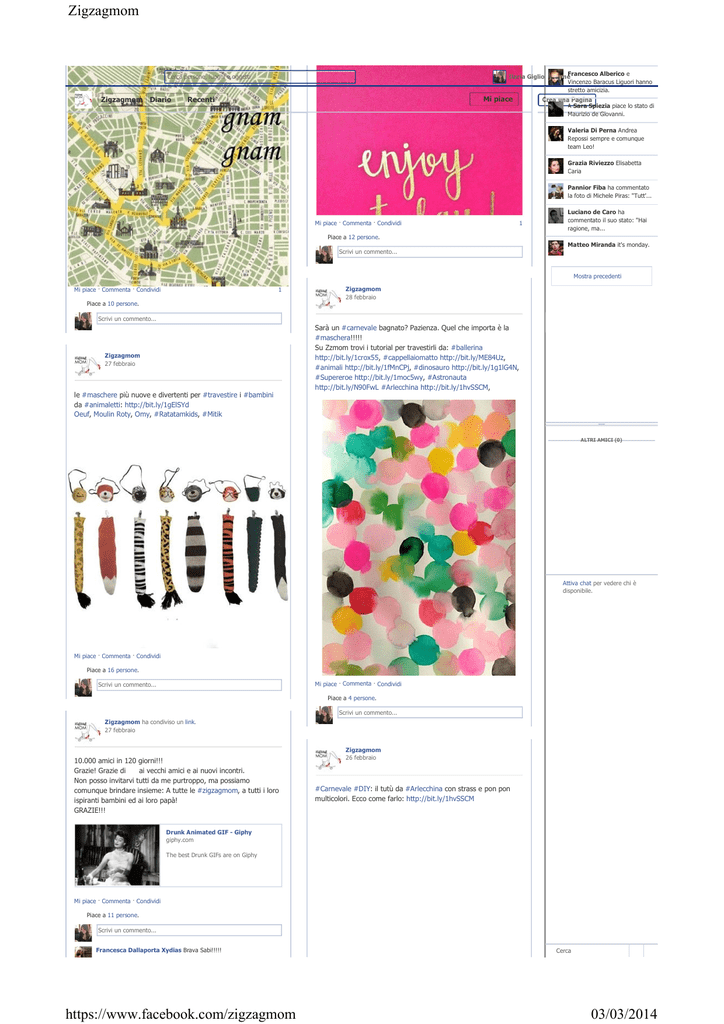Screen dimensions: 724x1024
Task: Open Francesco Alberico's avatar in ticker
Action: tap(556, 77)
